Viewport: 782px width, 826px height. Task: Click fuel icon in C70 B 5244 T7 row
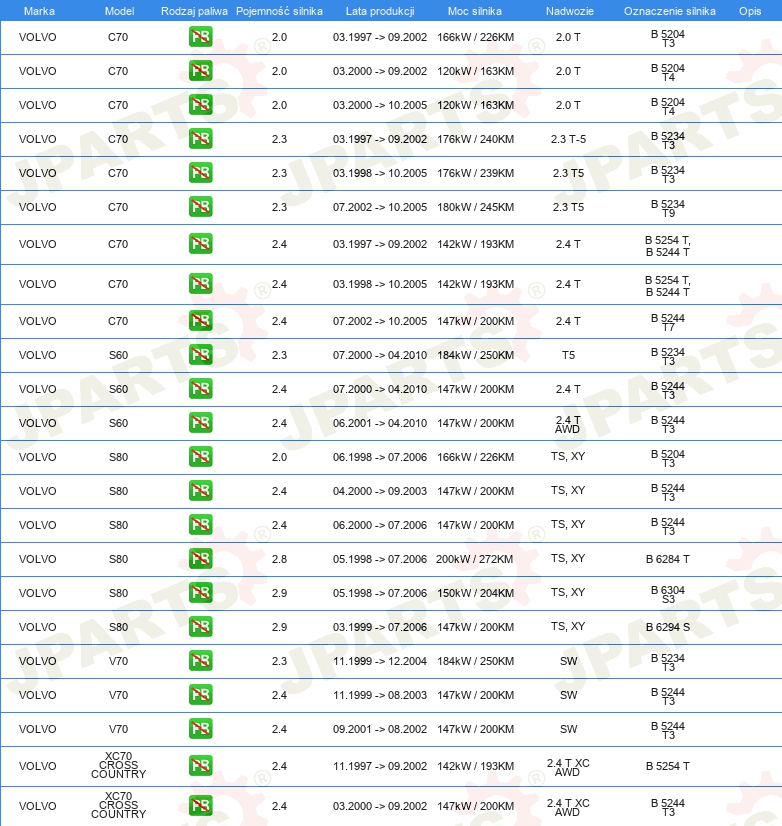(x=200, y=321)
